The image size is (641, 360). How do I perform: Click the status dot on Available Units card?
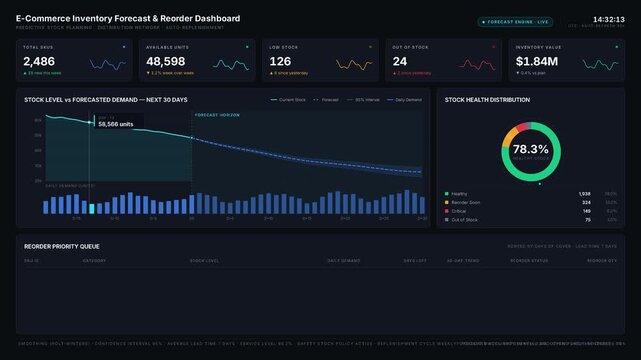[x=247, y=47]
